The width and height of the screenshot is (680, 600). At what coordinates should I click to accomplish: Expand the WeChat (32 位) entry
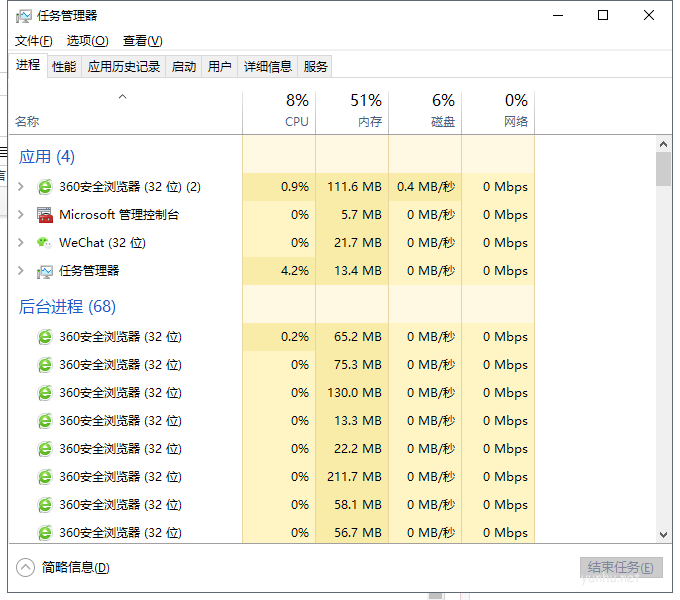(x=20, y=243)
